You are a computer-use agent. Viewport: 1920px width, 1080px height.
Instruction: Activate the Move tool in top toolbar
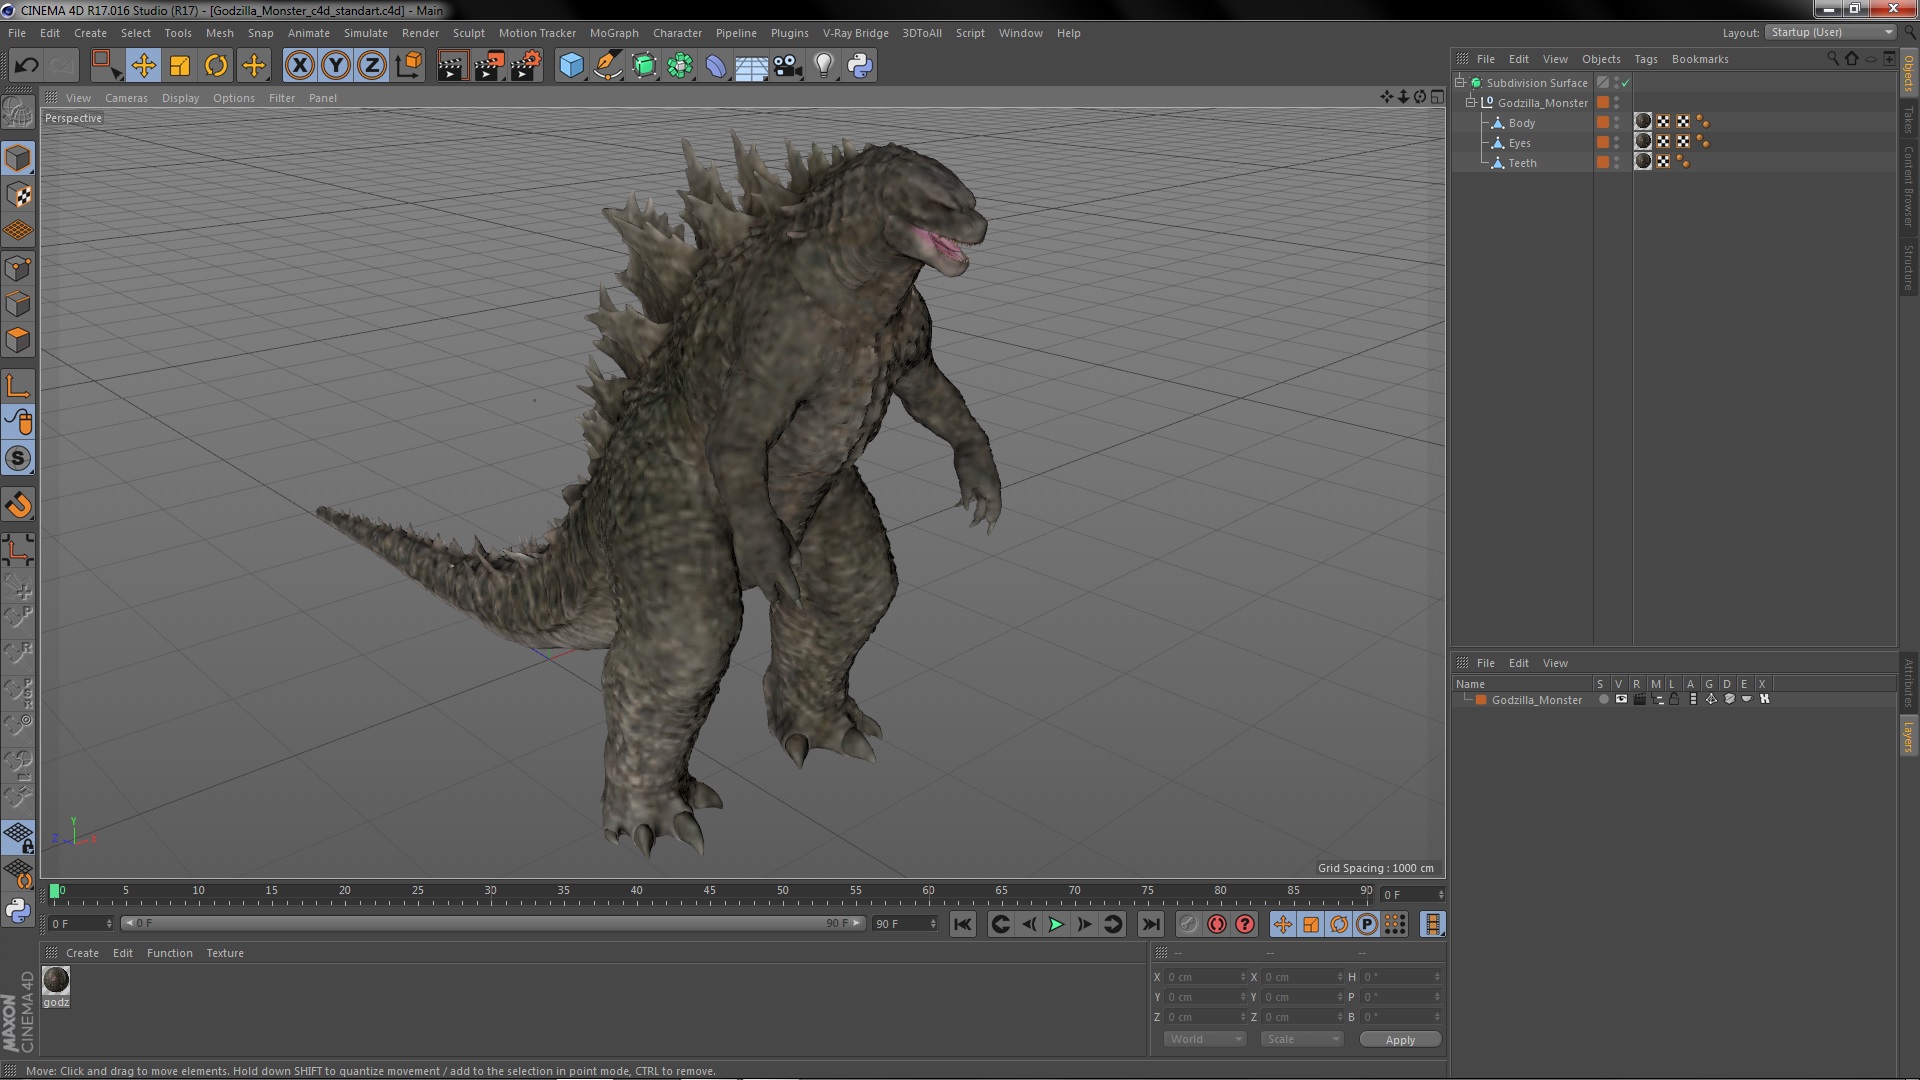coord(143,66)
